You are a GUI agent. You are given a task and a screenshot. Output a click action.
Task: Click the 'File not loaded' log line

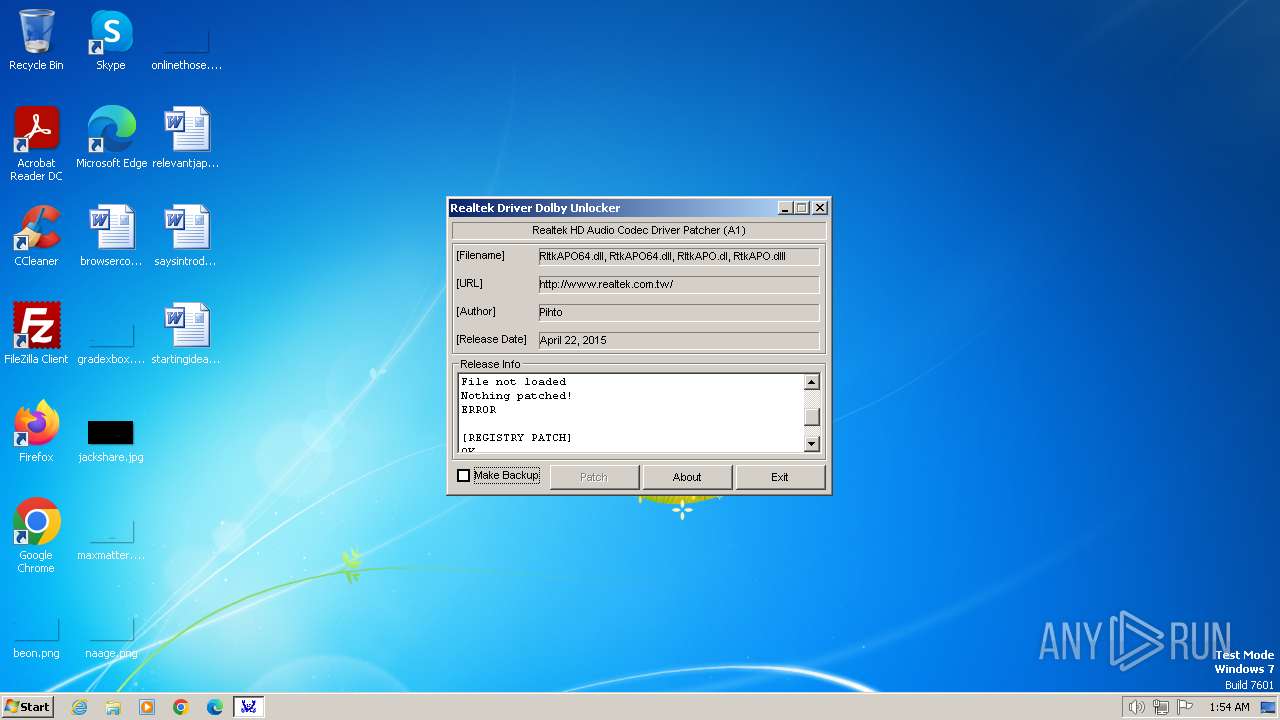pyautogui.click(x=514, y=382)
